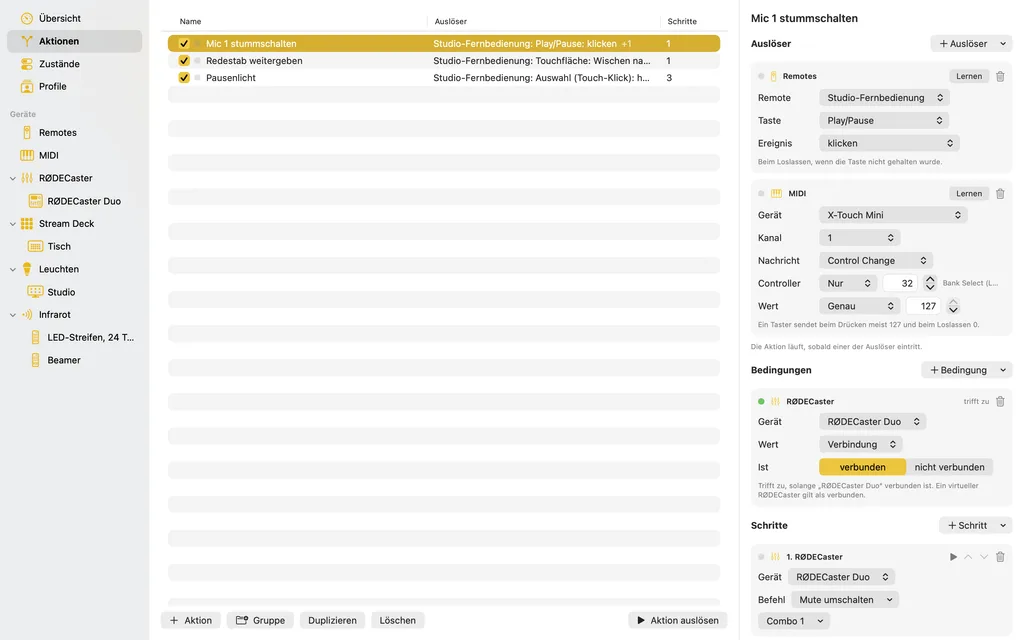Click the Stream Deck grid icon
1024x640 pixels.
[x=27, y=223]
